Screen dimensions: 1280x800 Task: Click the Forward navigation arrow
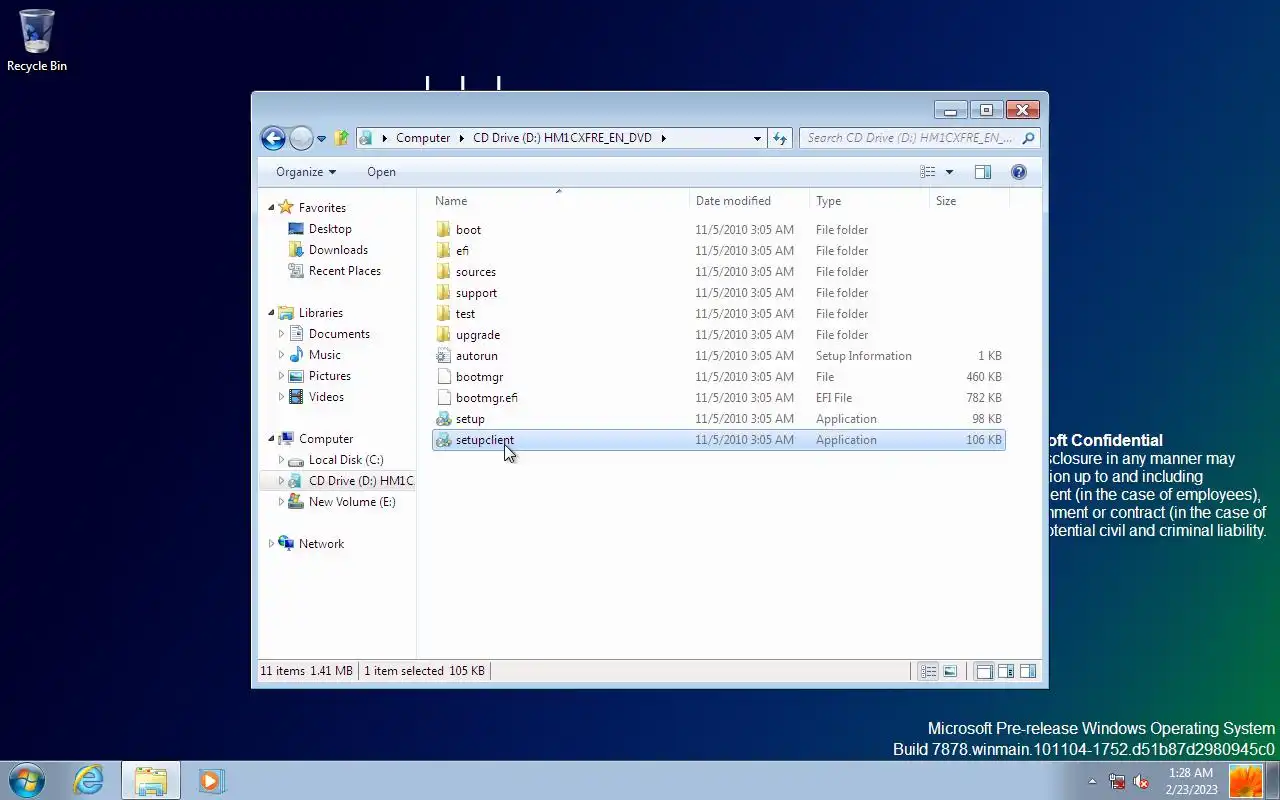pos(301,138)
